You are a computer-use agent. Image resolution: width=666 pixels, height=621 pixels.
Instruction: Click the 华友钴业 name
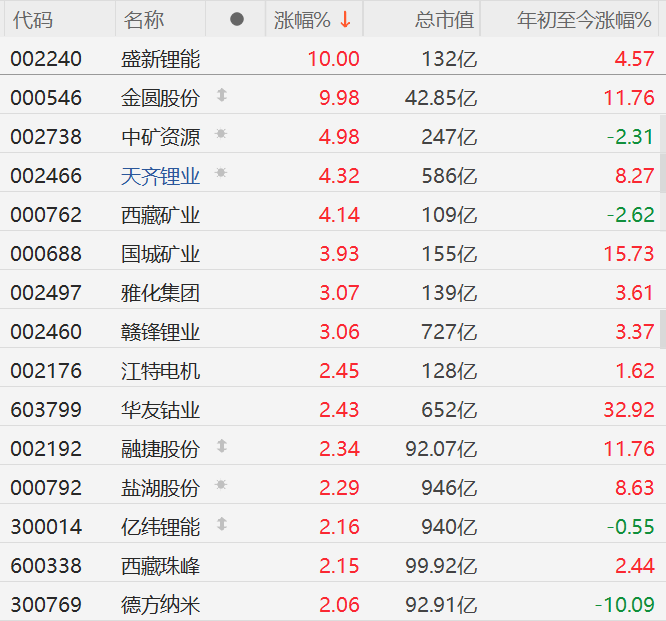coord(161,410)
